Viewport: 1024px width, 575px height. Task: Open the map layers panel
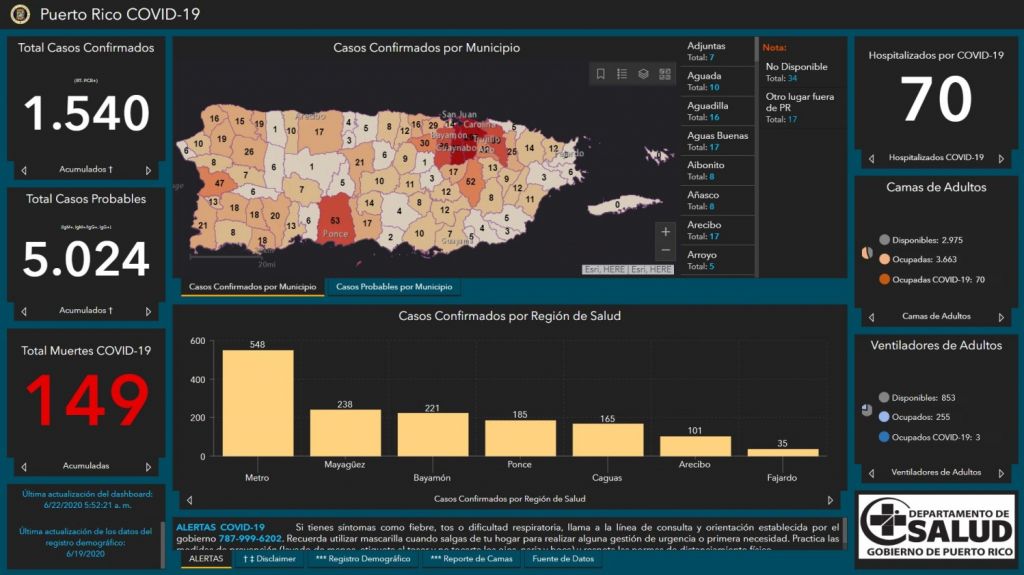tap(643, 74)
